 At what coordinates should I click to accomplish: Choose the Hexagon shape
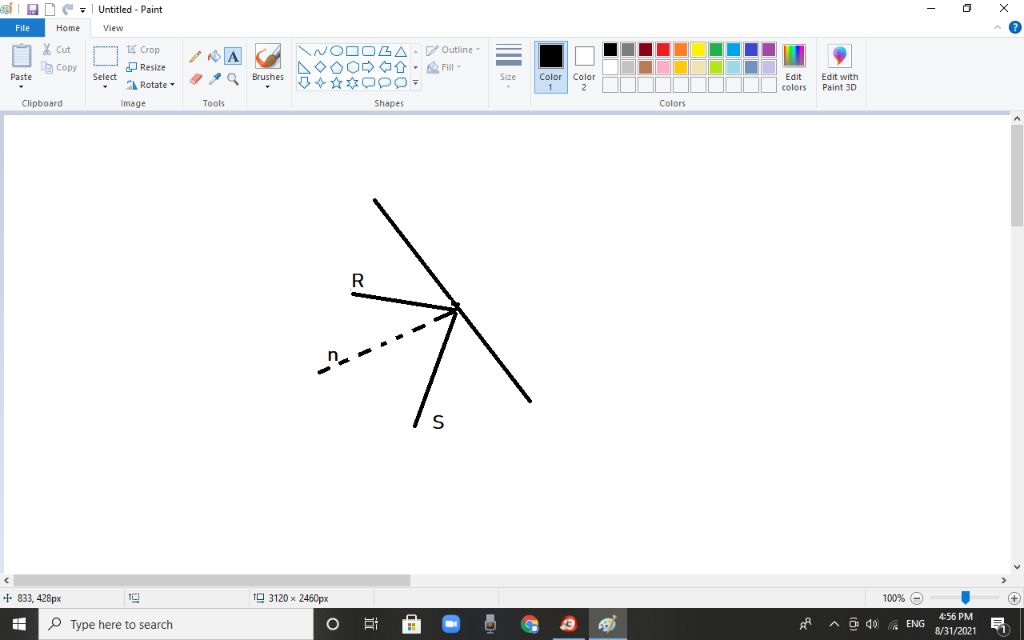(352, 67)
